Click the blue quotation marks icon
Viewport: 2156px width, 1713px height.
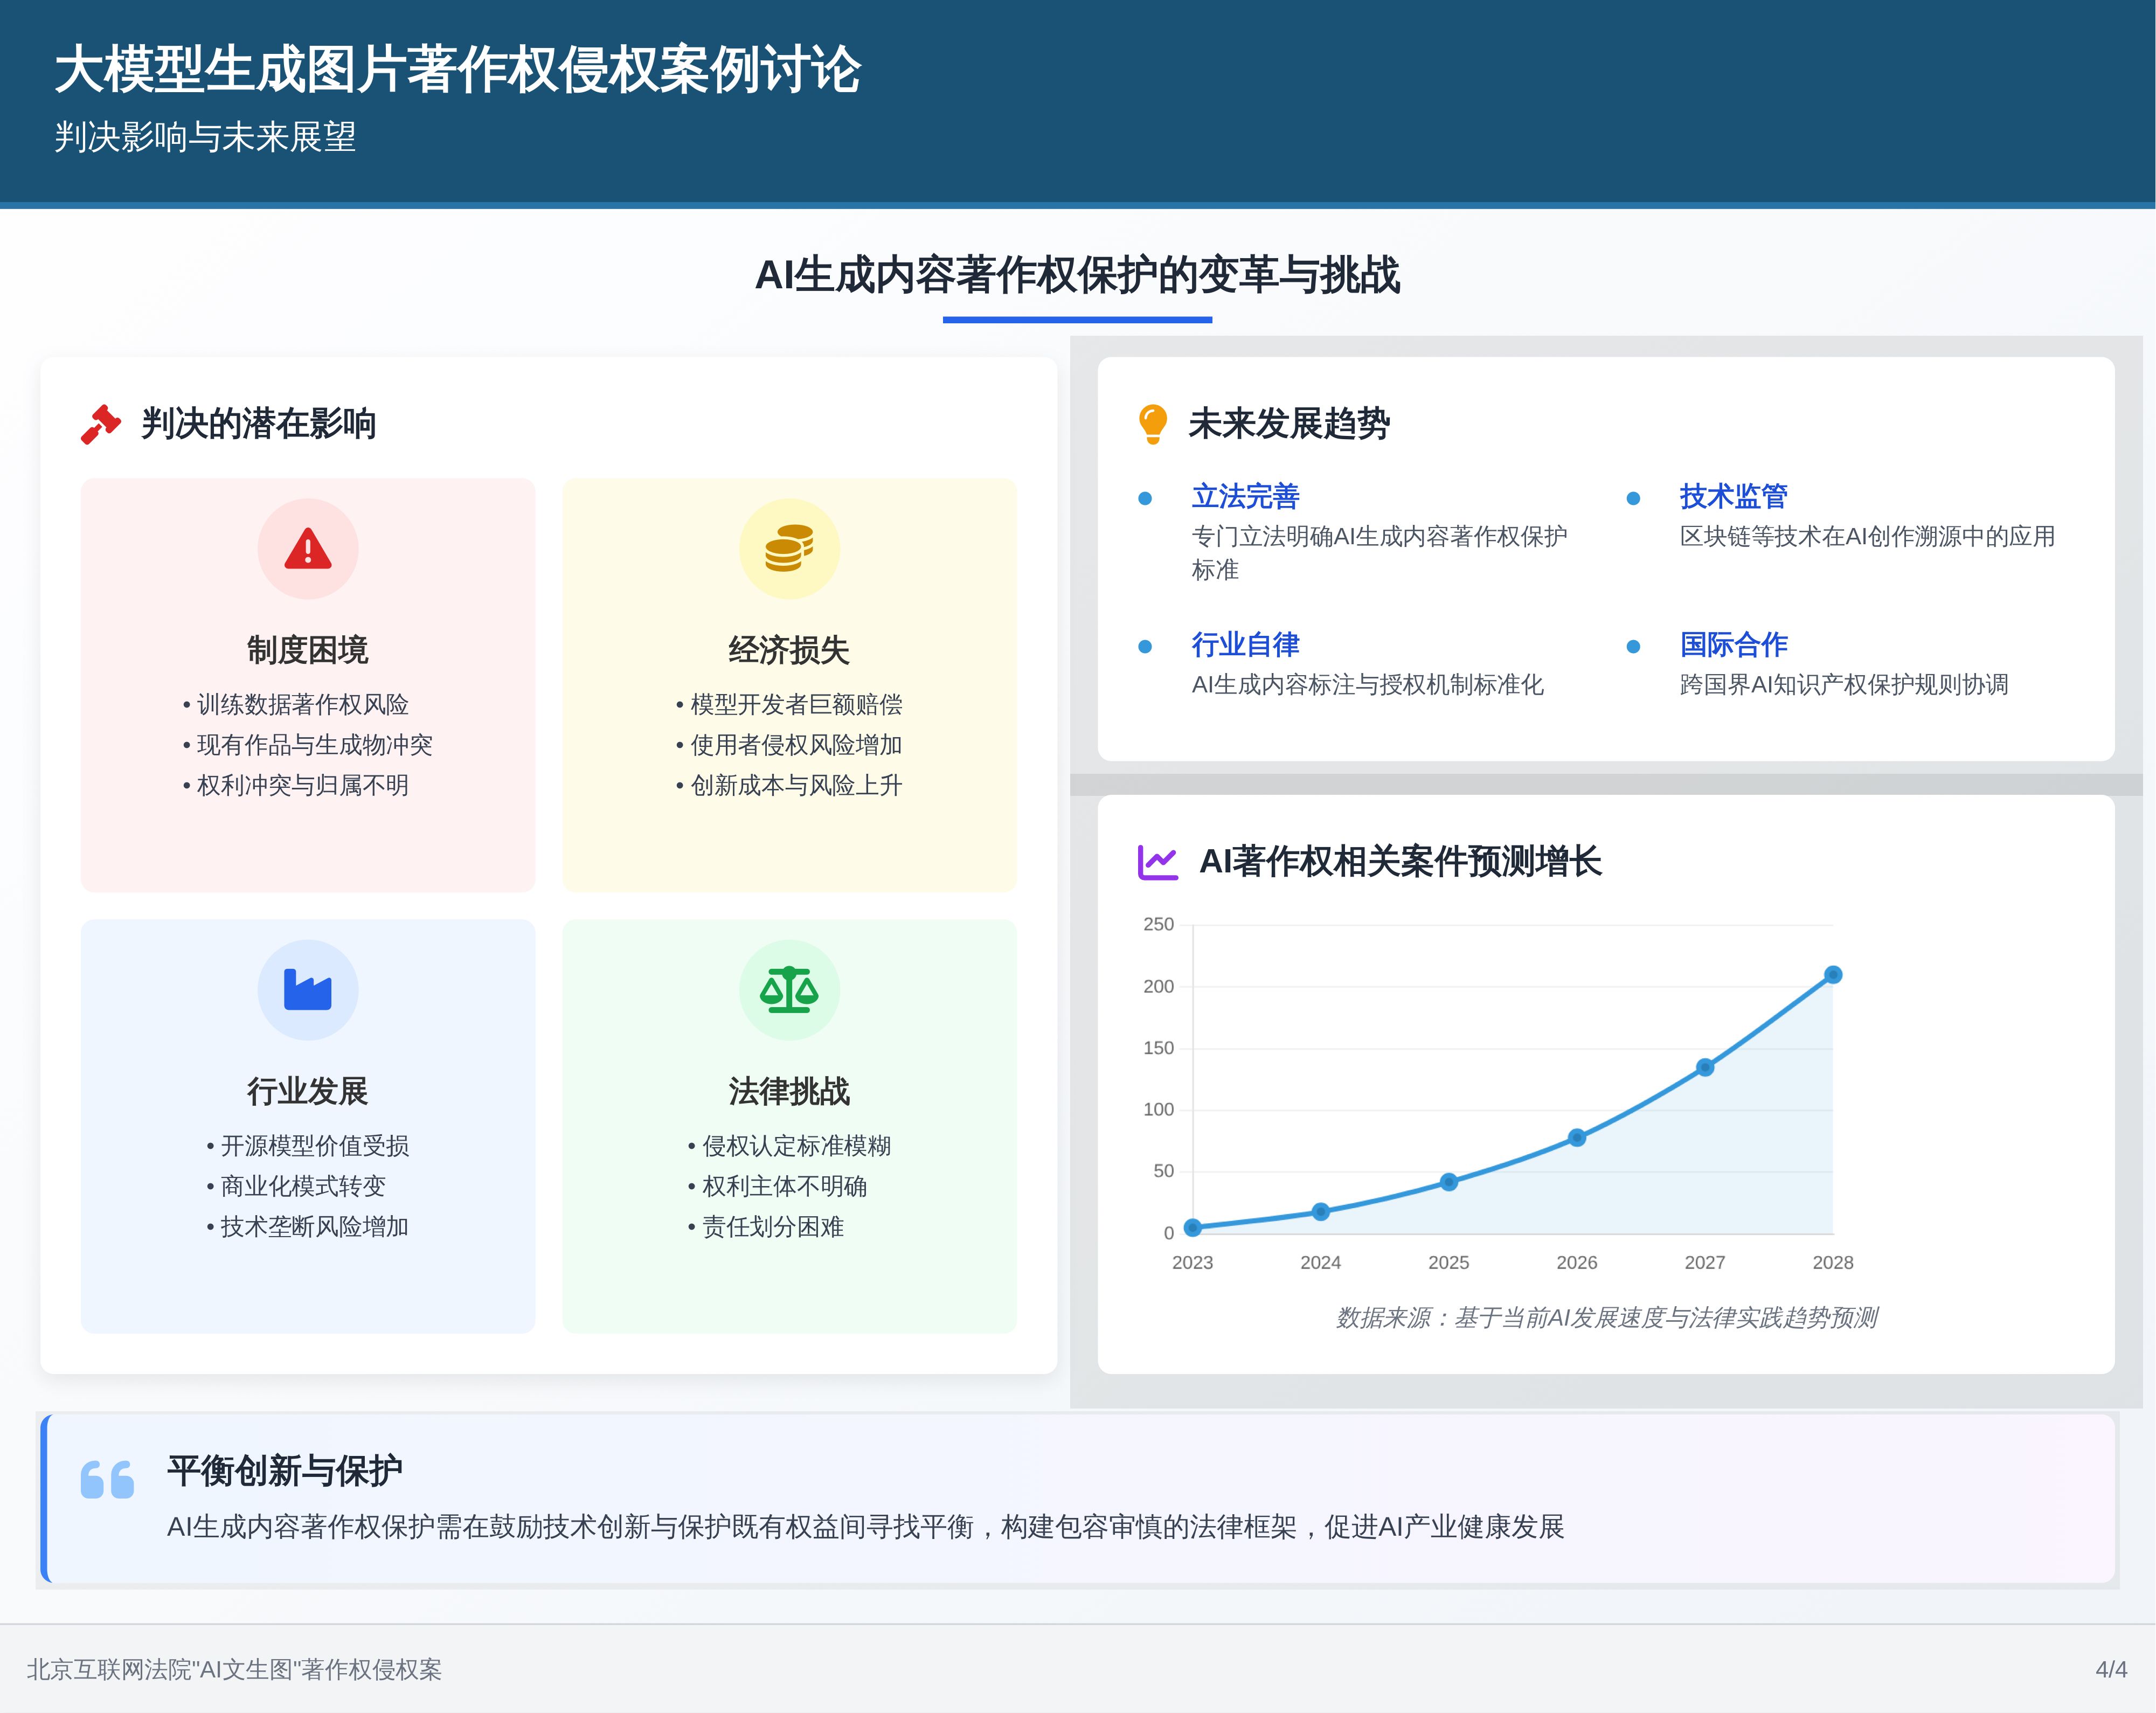tap(107, 1479)
